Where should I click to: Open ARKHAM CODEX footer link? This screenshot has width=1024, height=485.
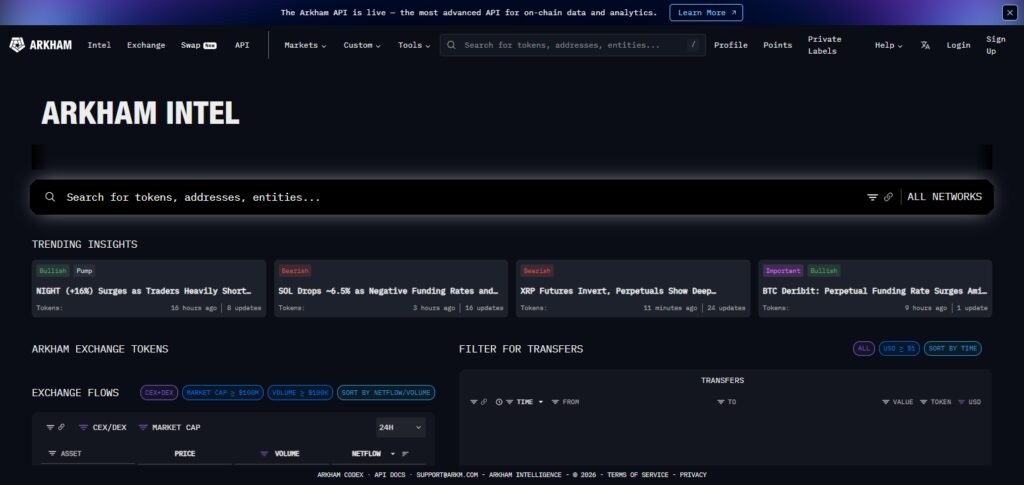pyautogui.click(x=342, y=475)
